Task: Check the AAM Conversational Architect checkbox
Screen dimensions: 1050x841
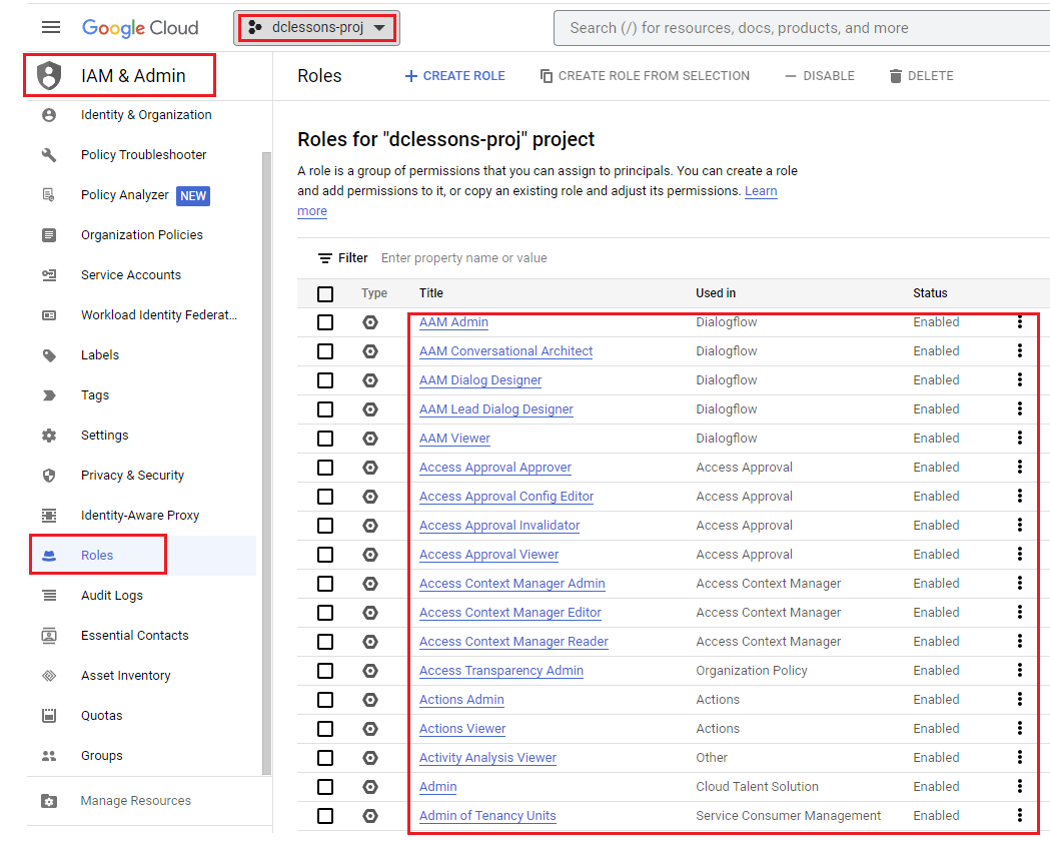Action: (325, 351)
